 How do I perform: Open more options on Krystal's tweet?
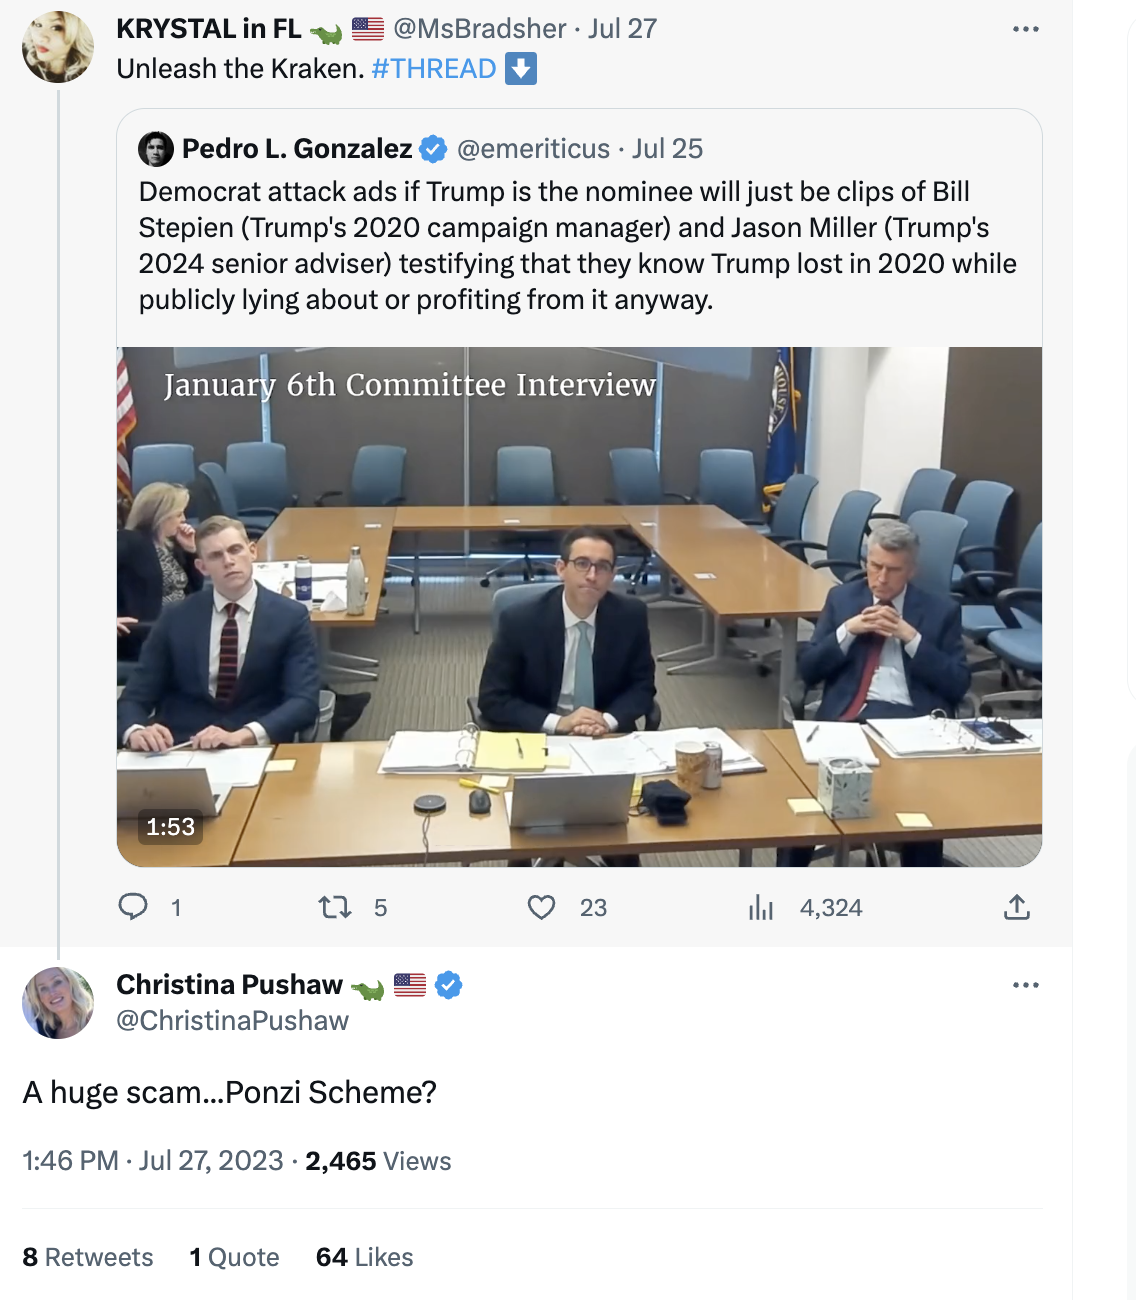[x=1025, y=29]
